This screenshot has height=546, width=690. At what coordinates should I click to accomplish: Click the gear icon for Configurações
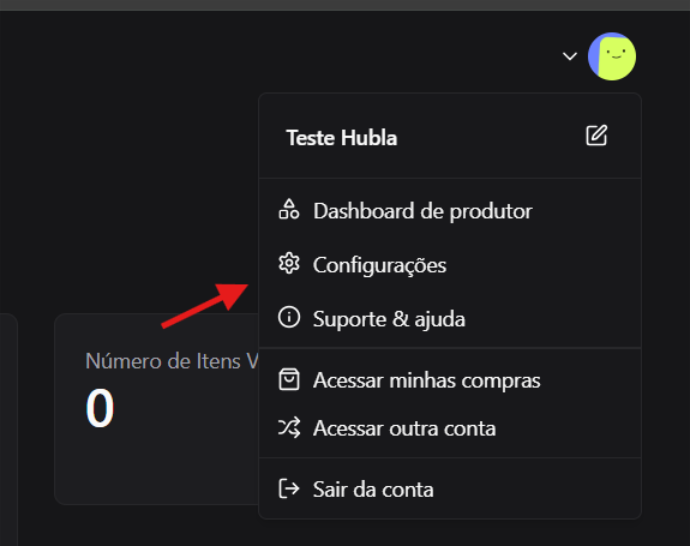[x=289, y=264]
